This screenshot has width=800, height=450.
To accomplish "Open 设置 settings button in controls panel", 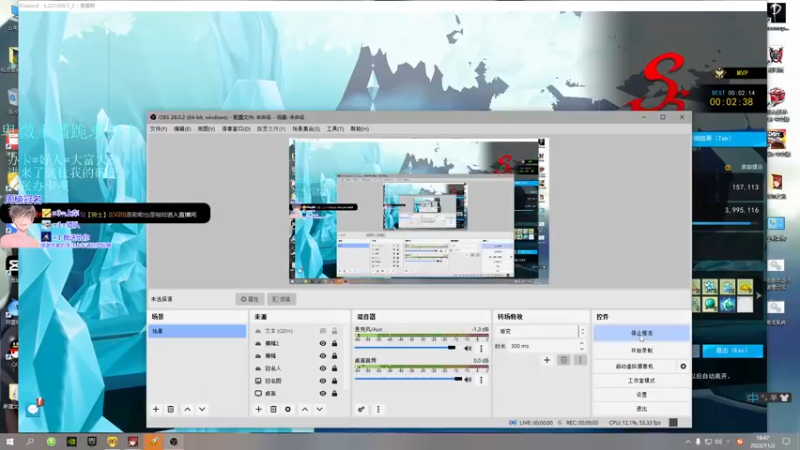I will pyautogui.click(x=641, y=394).
